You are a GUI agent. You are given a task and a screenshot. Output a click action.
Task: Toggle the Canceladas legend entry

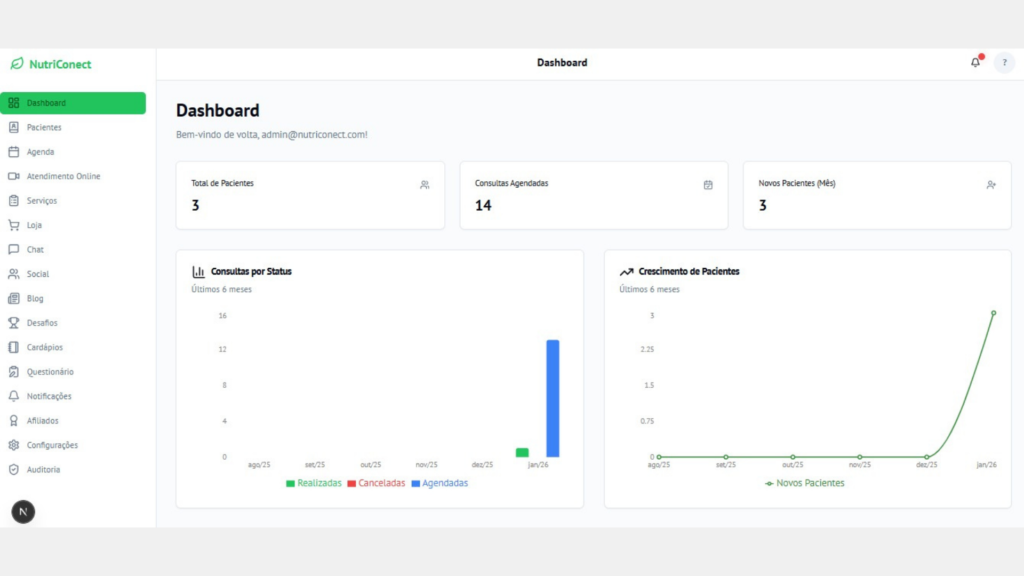point(376,483)
